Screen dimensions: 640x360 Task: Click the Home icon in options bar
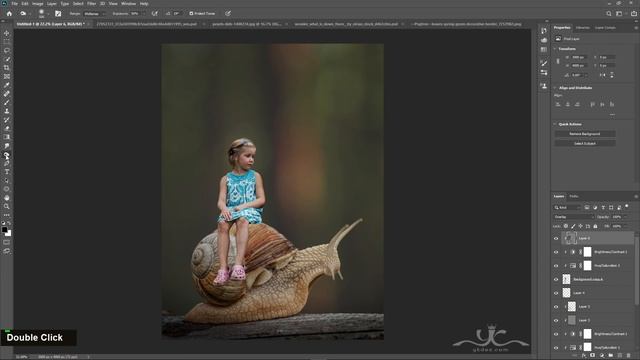coord(9,13)
